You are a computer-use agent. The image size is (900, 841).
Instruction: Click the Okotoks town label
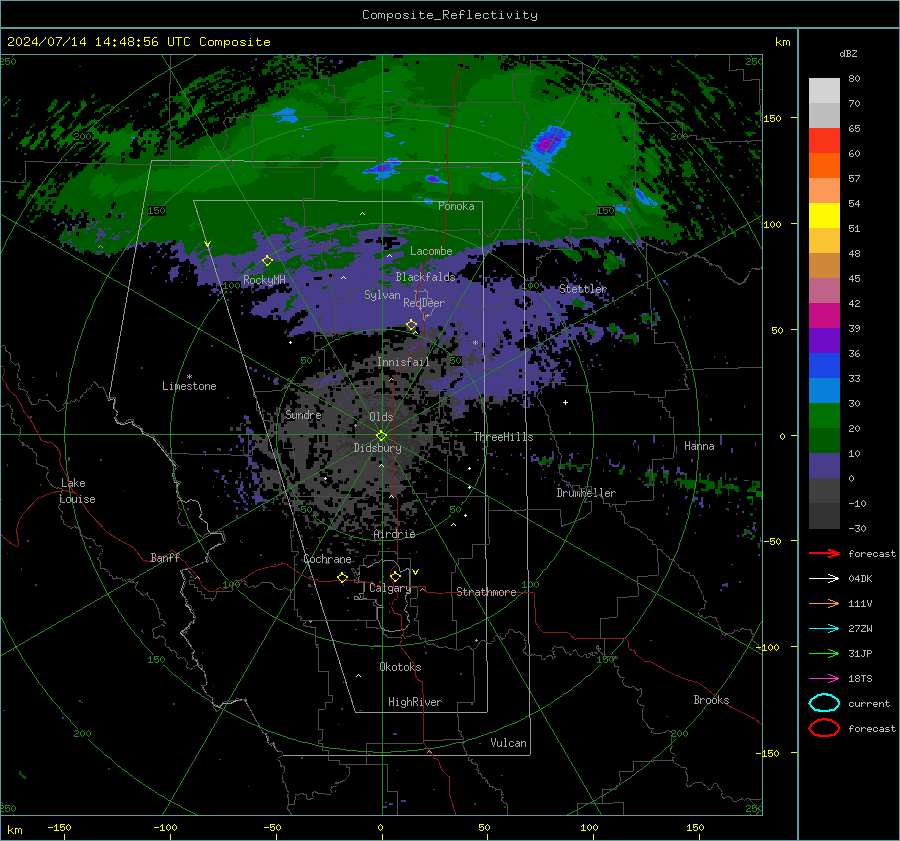(400, 667)
